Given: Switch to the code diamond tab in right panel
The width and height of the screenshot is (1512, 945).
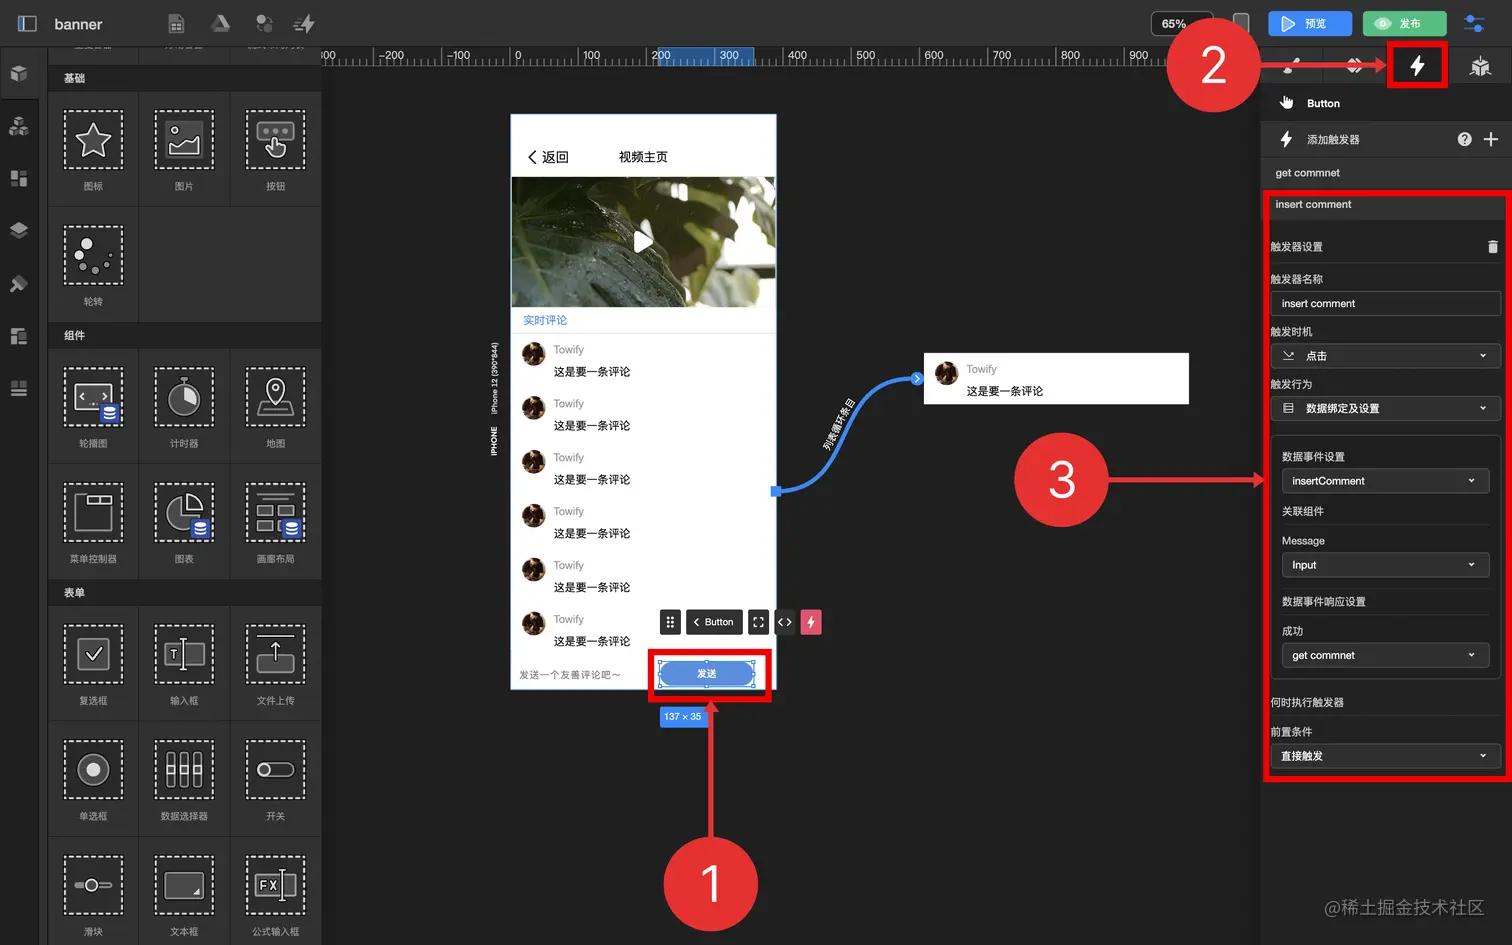Looking at the screenshot, I should click(1354, 67).
